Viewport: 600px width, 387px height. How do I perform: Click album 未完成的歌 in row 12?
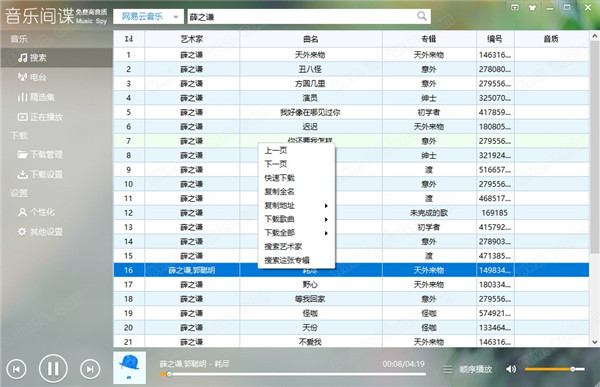point(429,213)
